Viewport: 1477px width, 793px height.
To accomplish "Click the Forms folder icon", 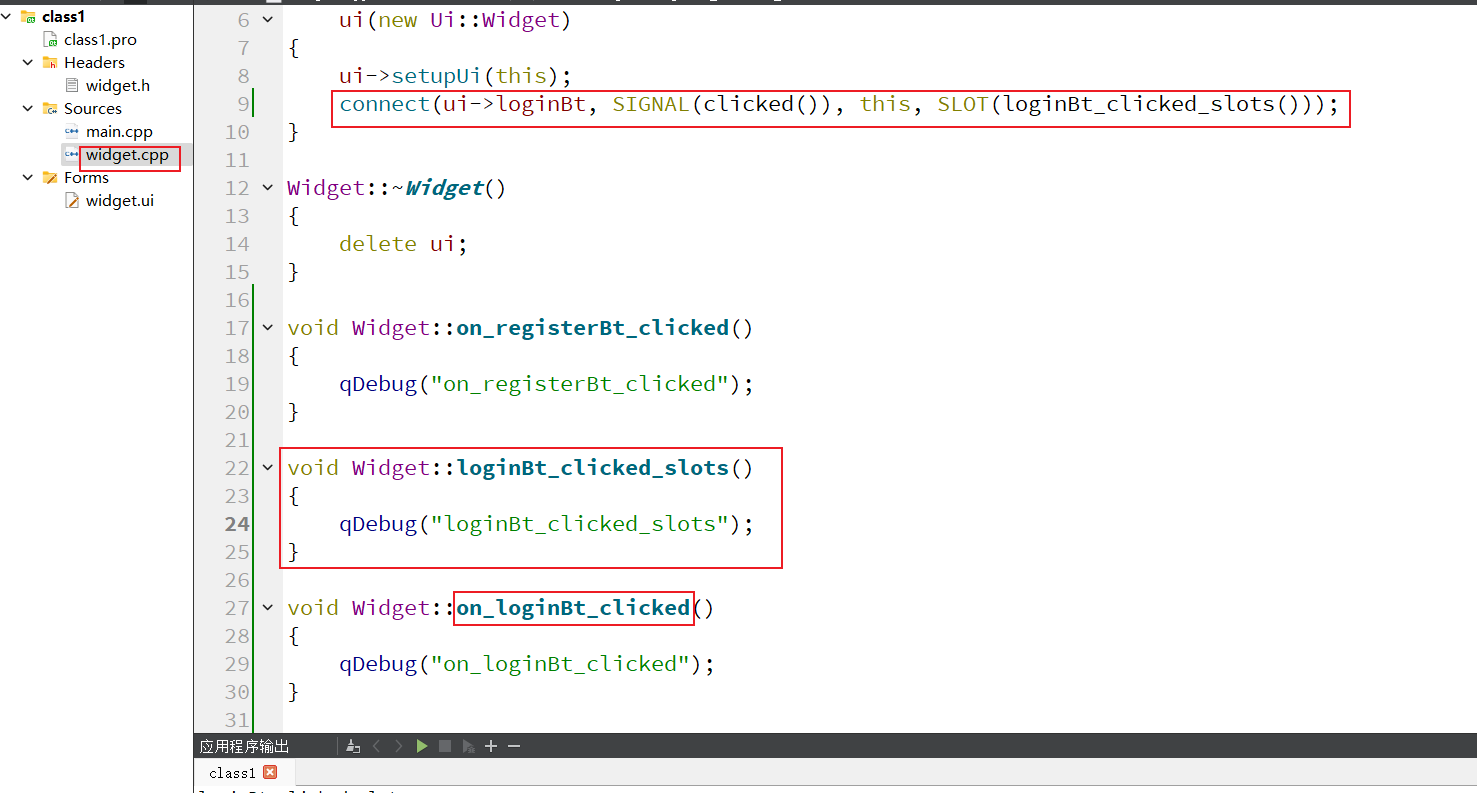I will point(50,178).
